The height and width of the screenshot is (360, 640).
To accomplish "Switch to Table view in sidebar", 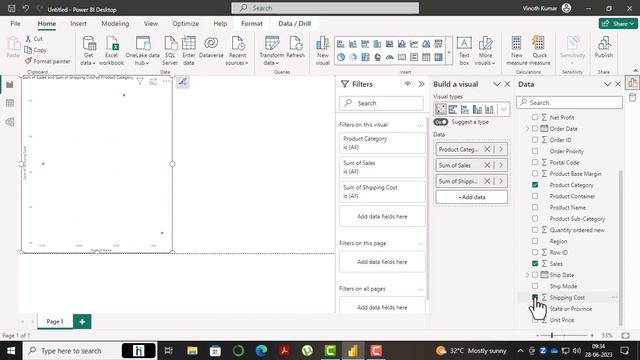I will 10,103.
